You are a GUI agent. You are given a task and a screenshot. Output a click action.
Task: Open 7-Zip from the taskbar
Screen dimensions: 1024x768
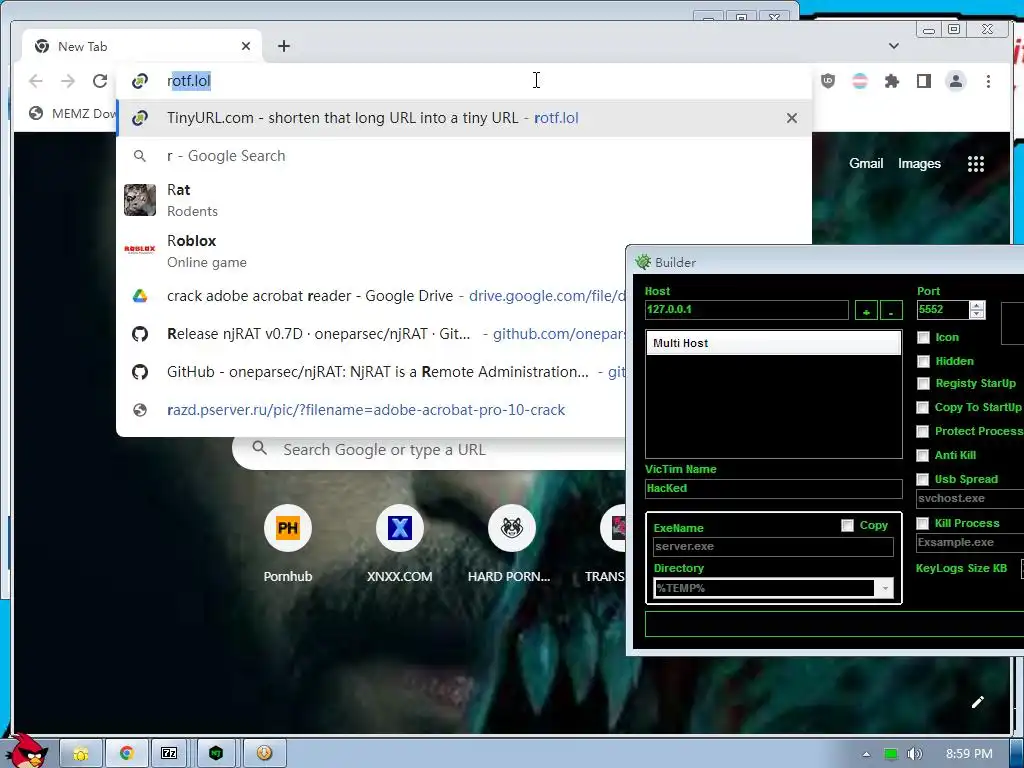169,754
